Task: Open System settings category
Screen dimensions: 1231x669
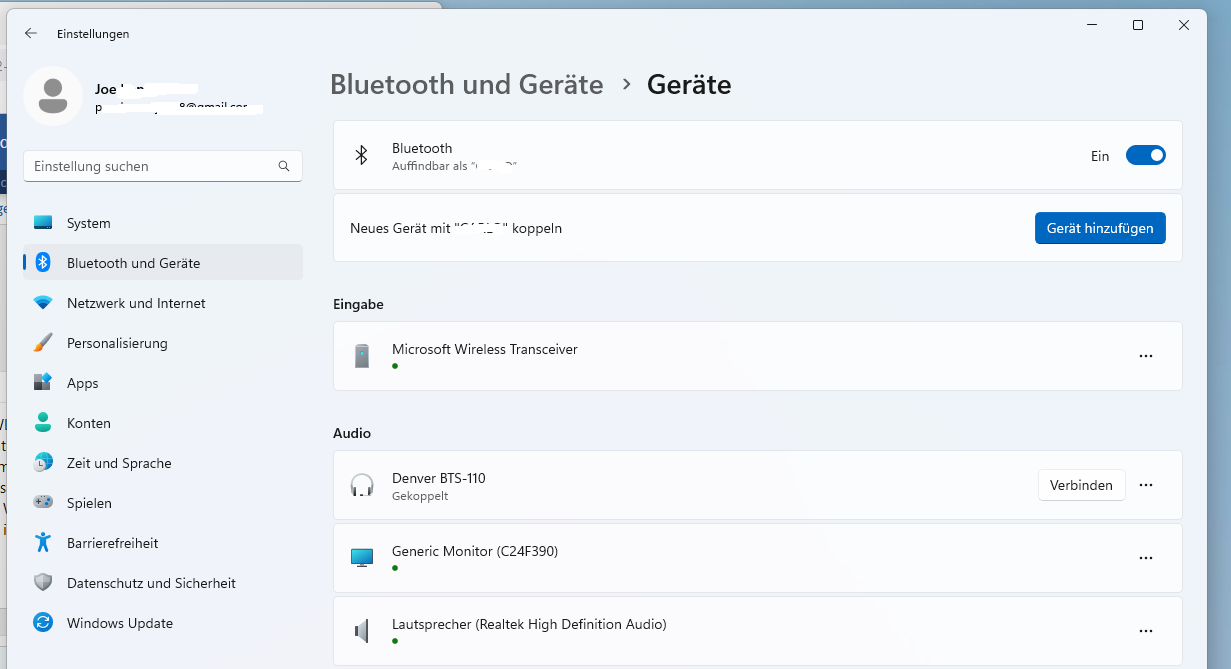Action: pos(163,223)
